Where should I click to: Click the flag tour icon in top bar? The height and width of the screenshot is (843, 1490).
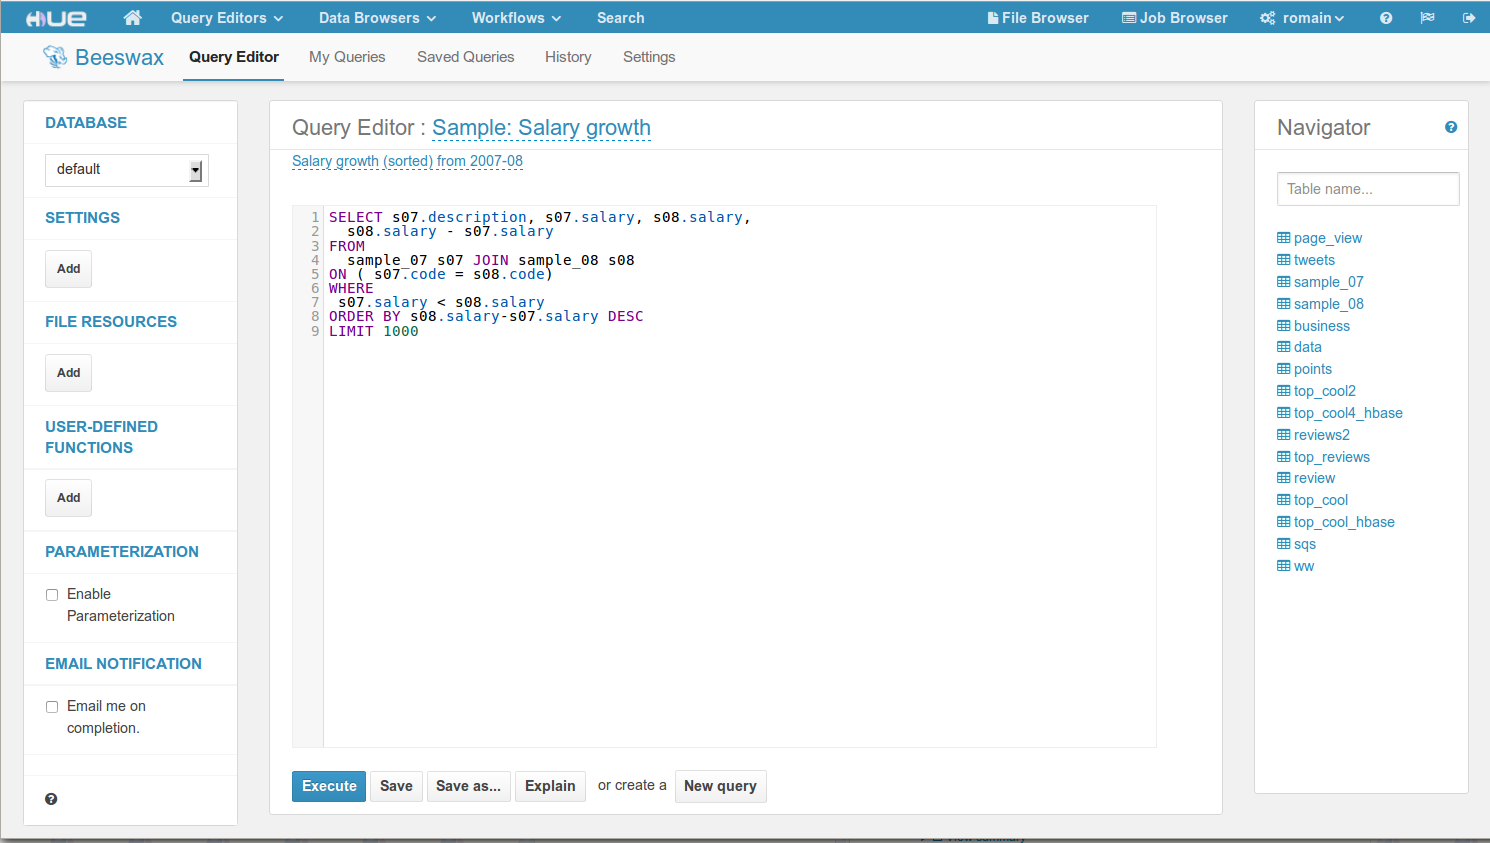tap(1427, 18)
